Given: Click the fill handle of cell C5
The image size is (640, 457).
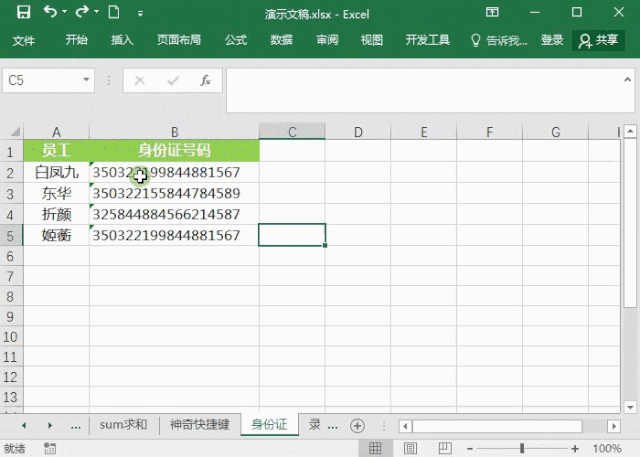Looking at the screenshot, I should 325,245.
